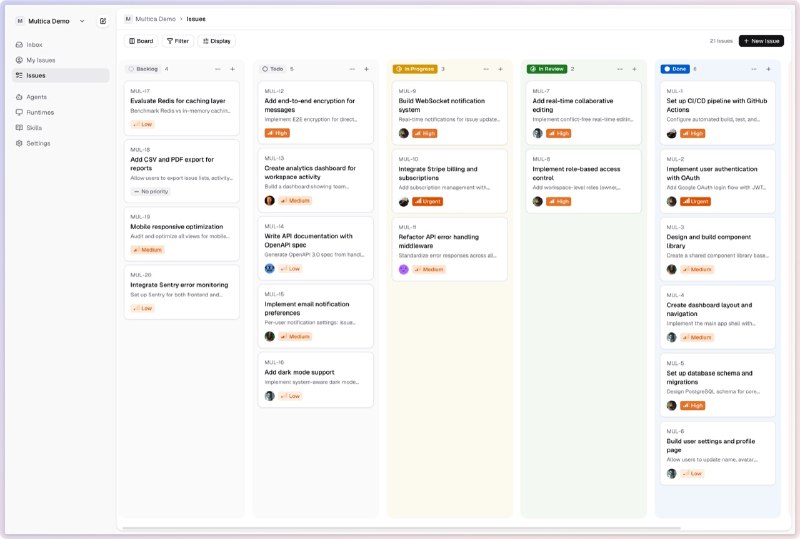The width and height of the screenshot is (800, 539).
Task: Open Implement role-based access control card
Action: [x=584, y=181]
